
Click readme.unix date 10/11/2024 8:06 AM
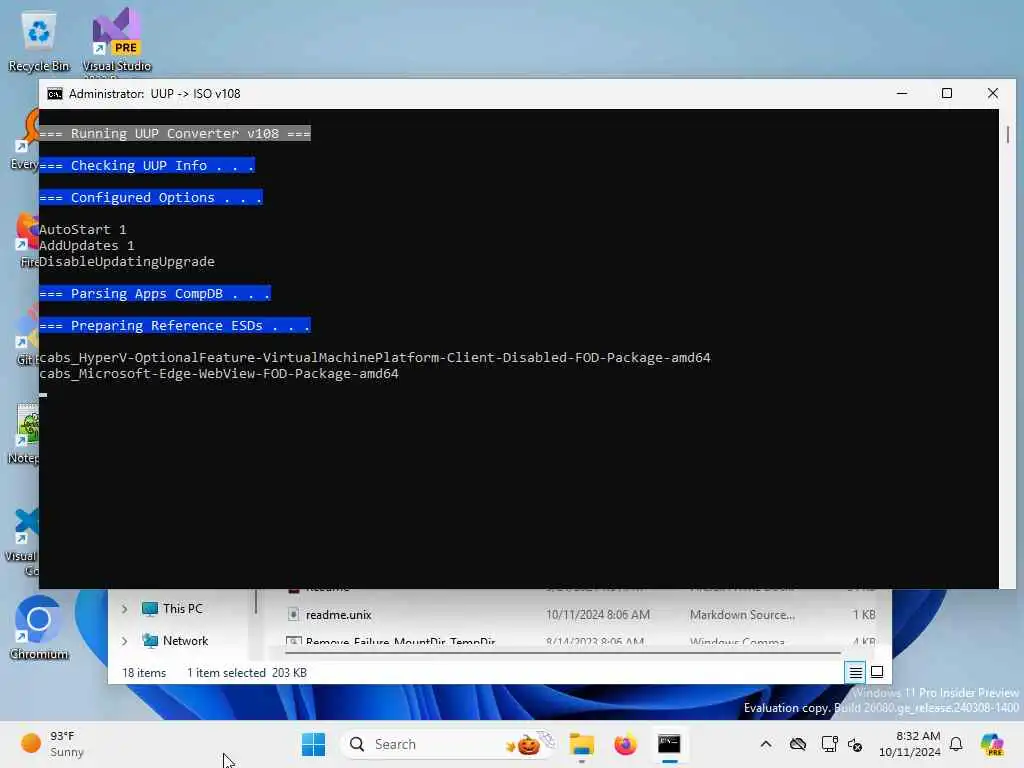pyautogui.click(x=598, y=615)
